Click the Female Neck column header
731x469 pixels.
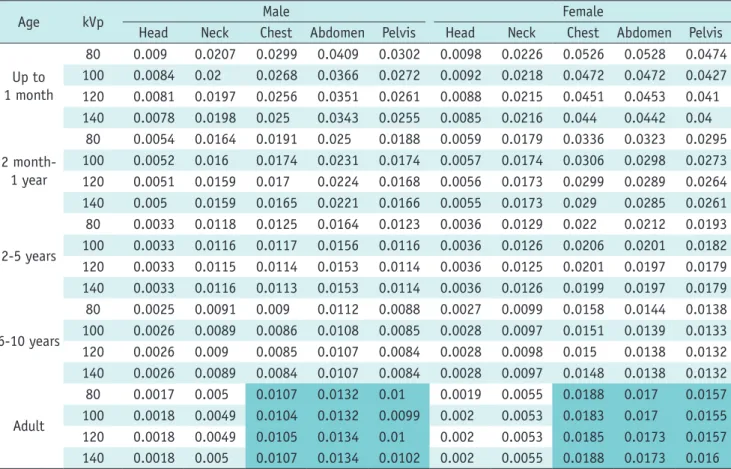522,33
